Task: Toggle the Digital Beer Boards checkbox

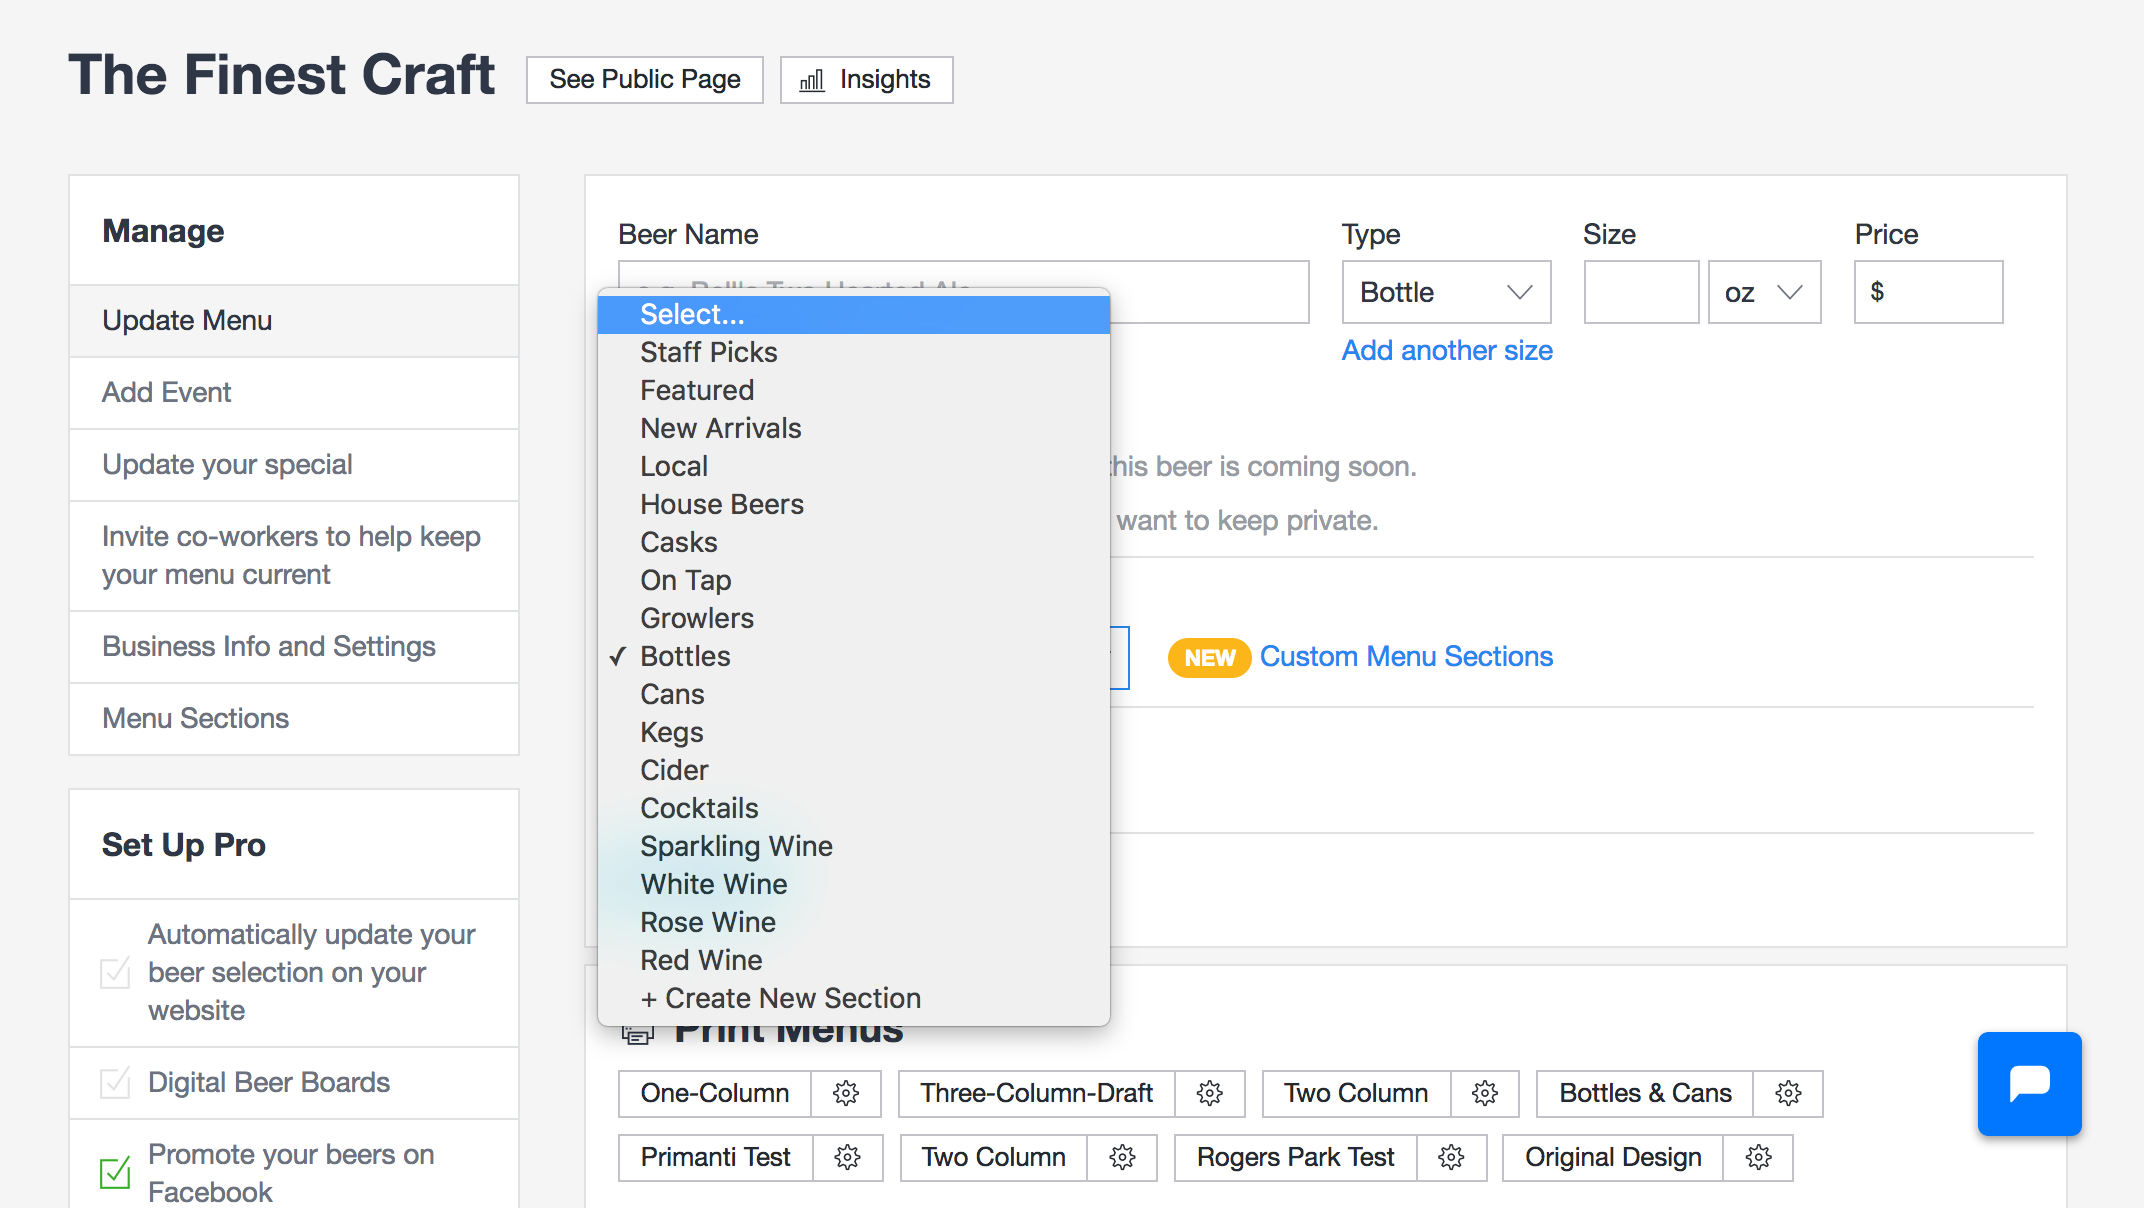Action: (116, 1082)
